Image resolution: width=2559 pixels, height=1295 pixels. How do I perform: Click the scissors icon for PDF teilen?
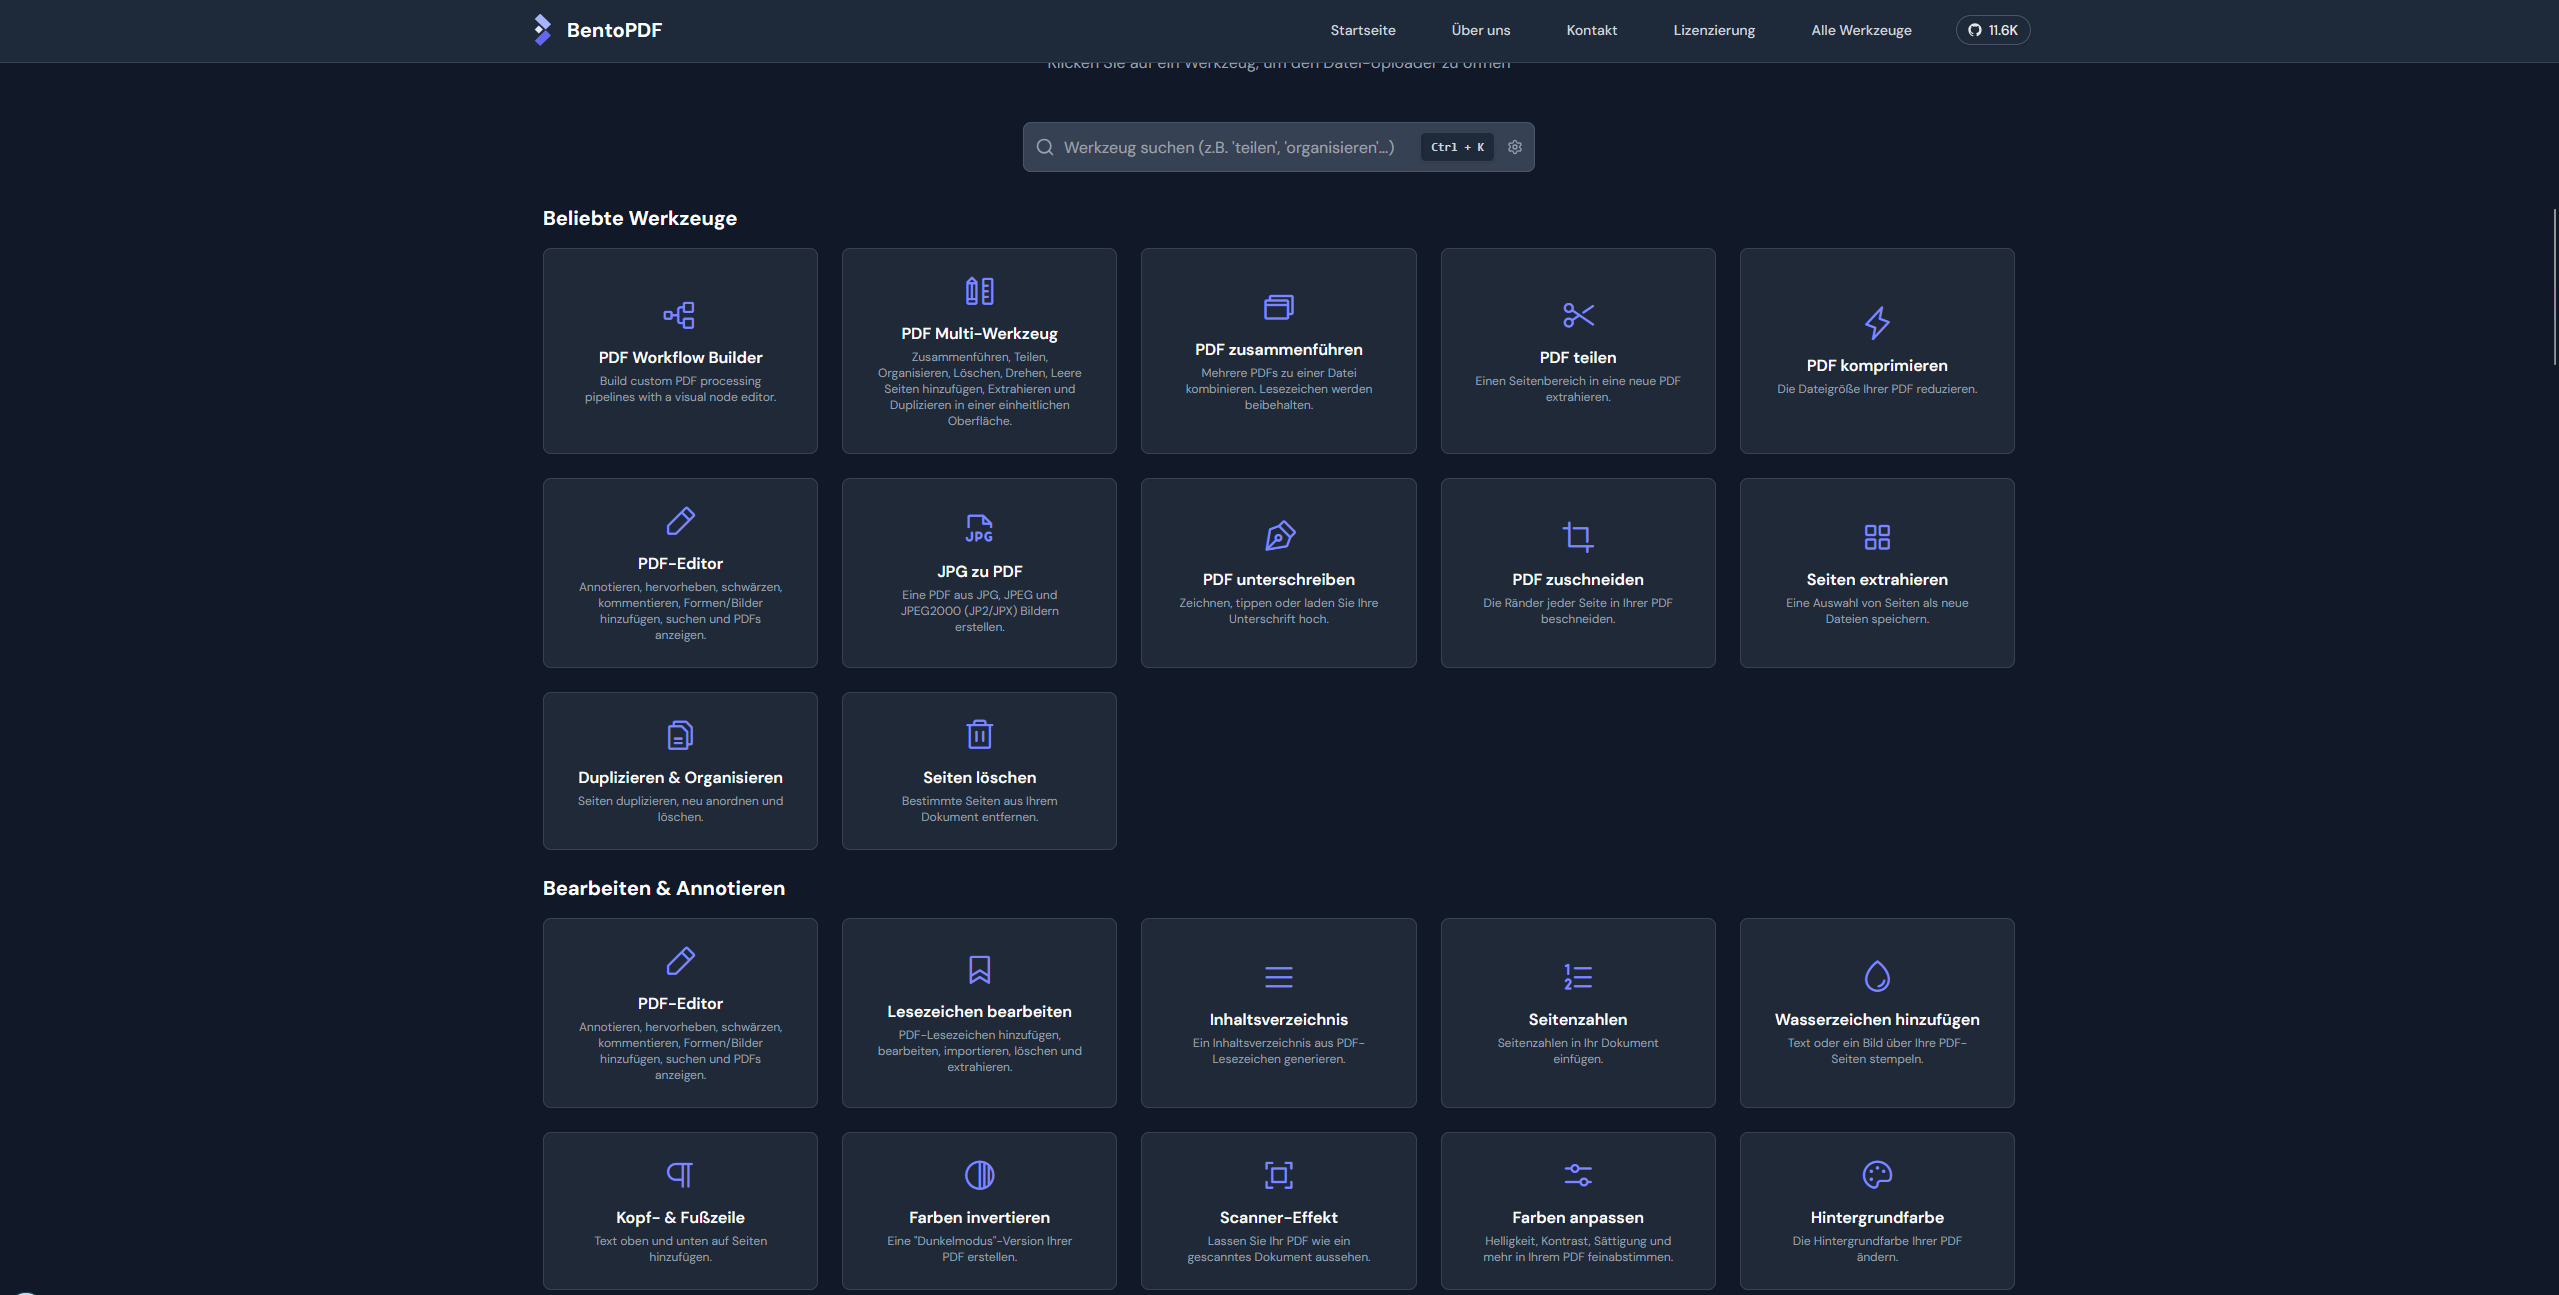pyautogui.click(x=1577, y=316)
